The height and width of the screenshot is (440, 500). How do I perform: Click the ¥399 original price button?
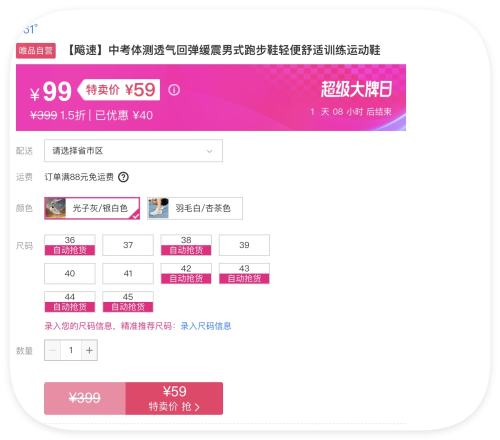click(x=85, y=398)
